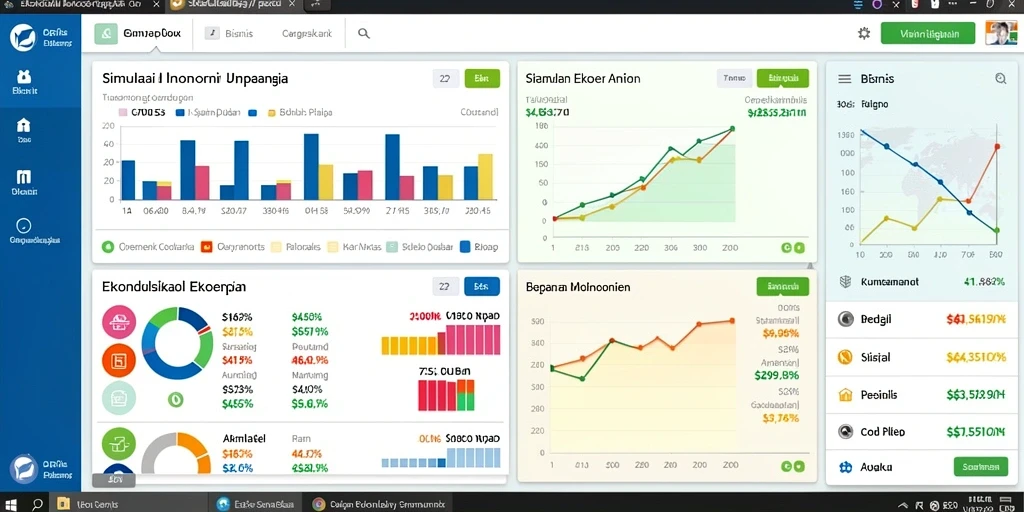Click the pink legend color swatch
The image size is (1024, 512).
122,112
